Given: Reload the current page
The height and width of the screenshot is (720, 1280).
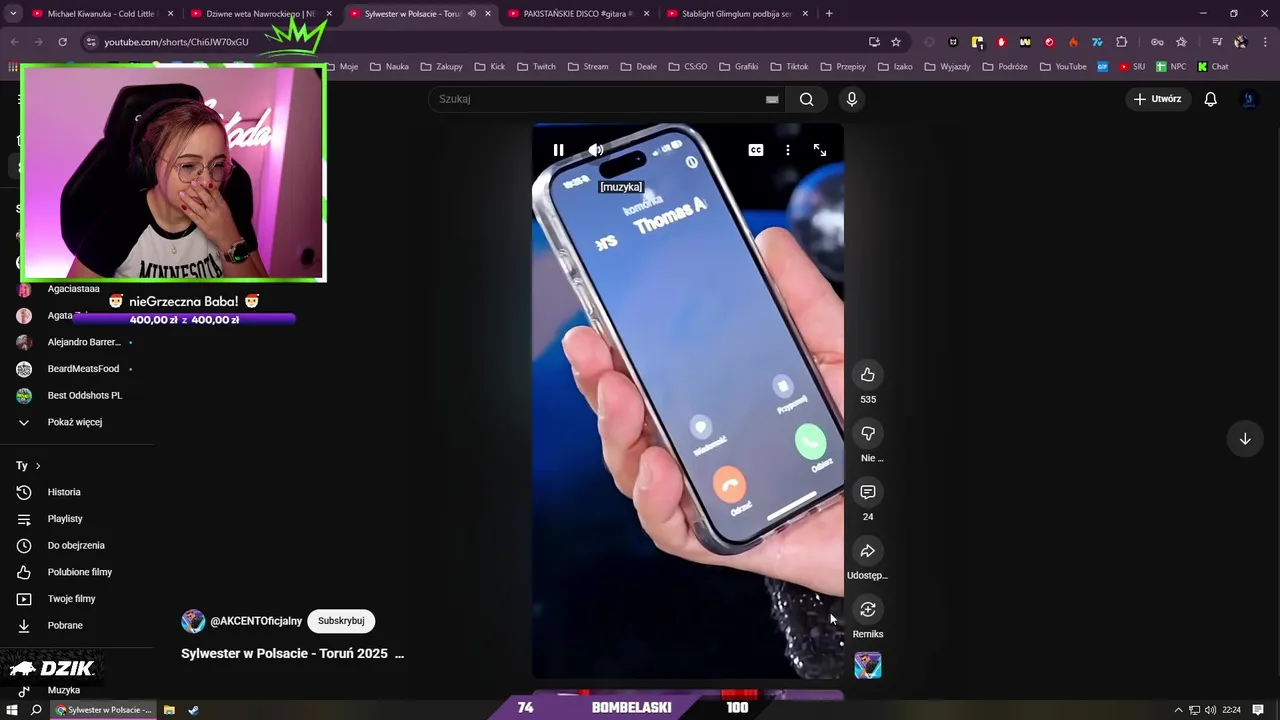Looking at the screenshot, I should [x=62, y=42].
